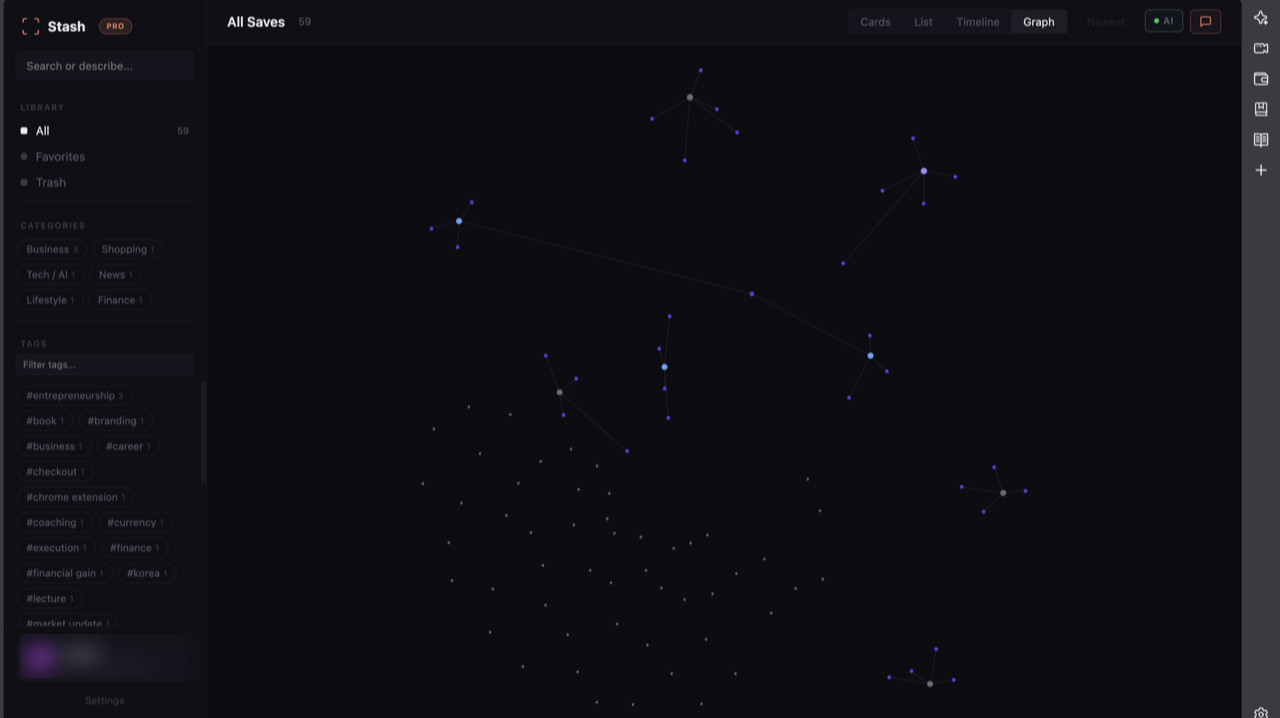
Task: Click the Search or describe field
Action: pyautogui.click(x=105, y=66)
